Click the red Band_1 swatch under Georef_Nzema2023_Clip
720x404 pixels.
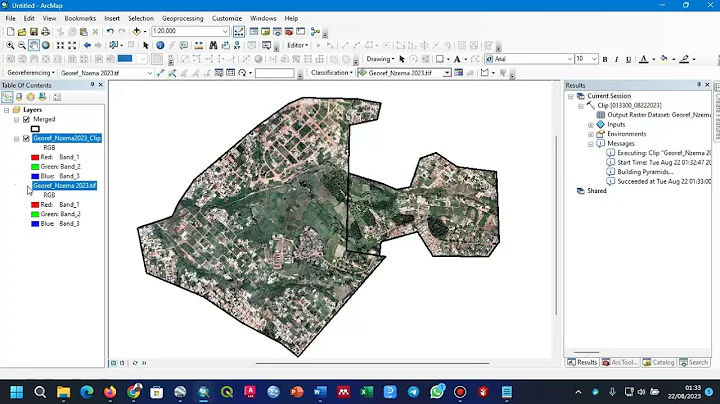click(x=35, y=157)
